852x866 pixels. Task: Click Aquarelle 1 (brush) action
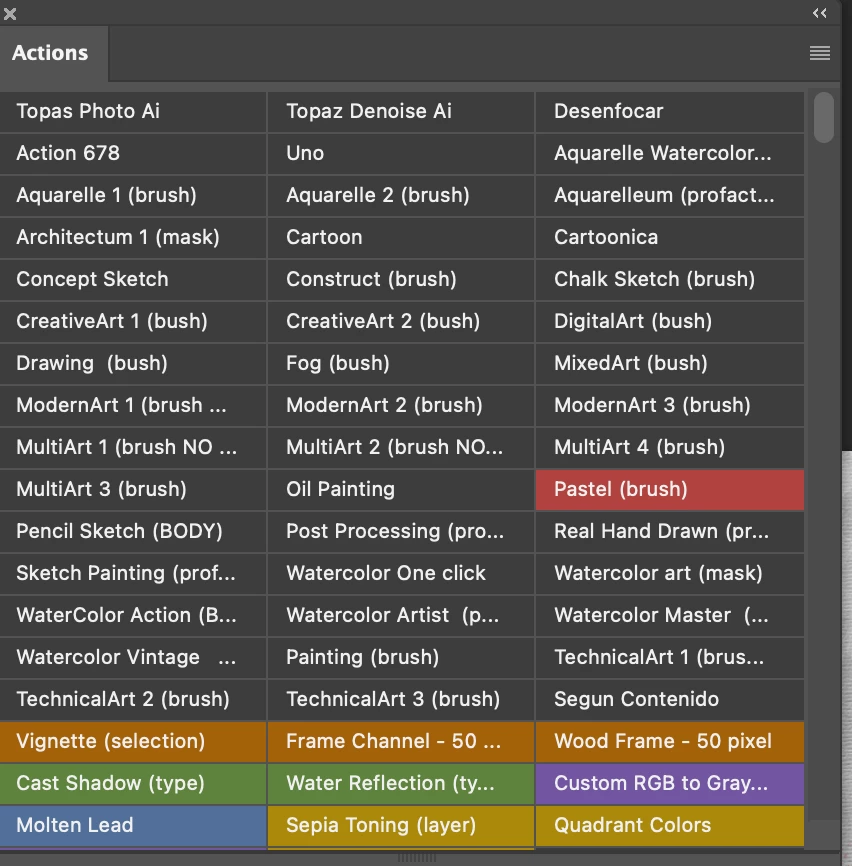pyautogui.click(x=133, y=196)
